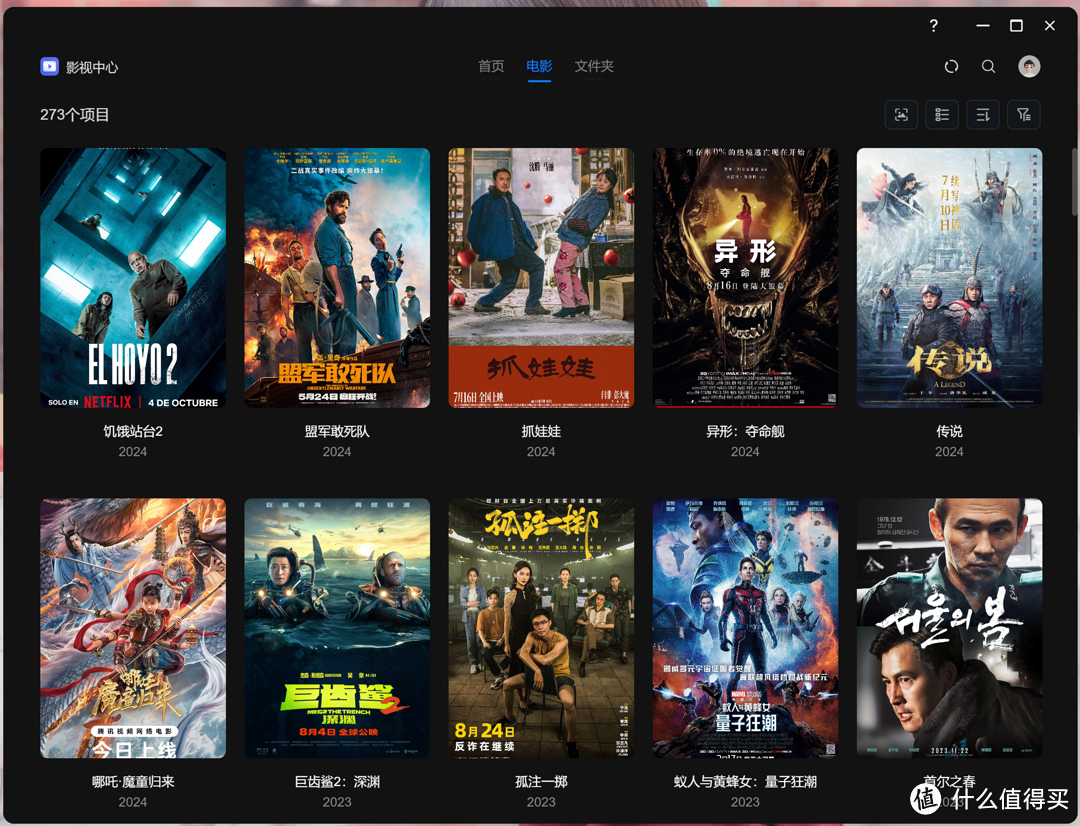Open the 首尔之春 movie poster
This screenshot has height=826, width=1080.
click(949, 628)
